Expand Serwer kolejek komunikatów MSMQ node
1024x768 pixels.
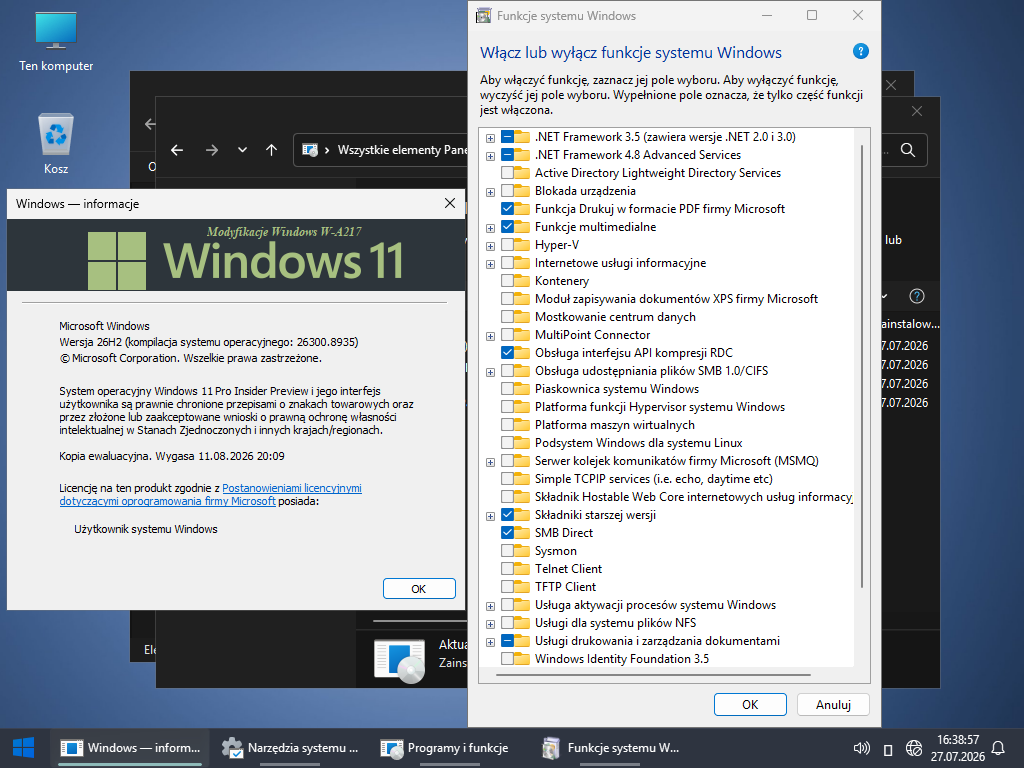pyautogui.click(x=490, y=462)
